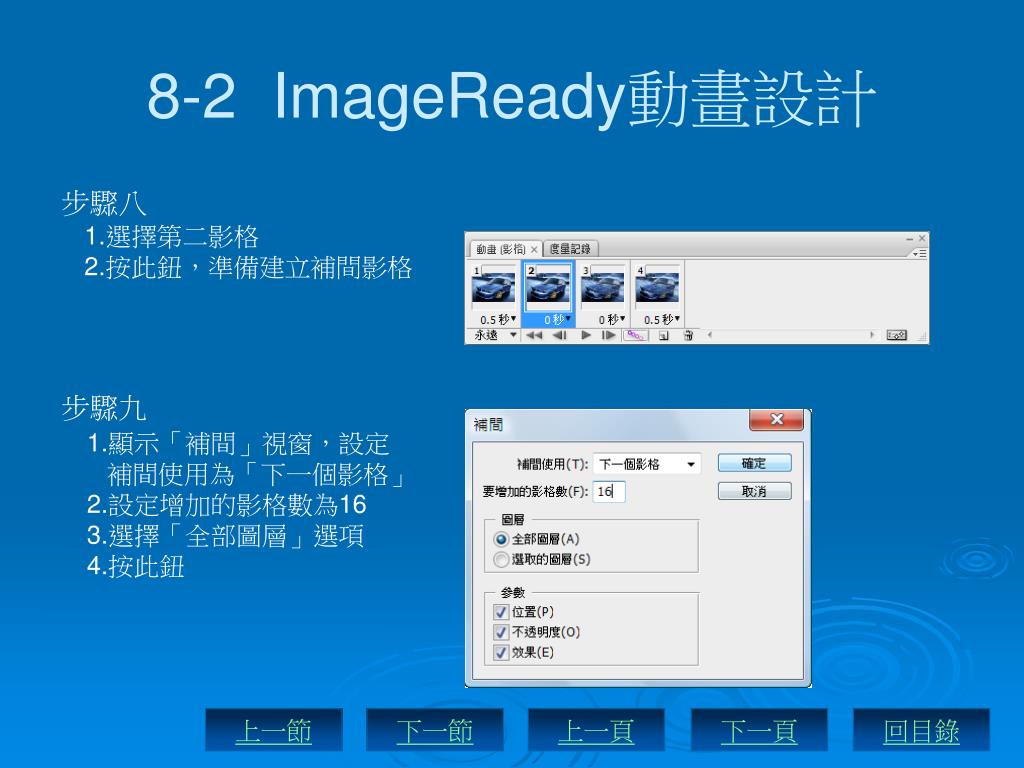This screenshot has width=1024, height=768.
Task: Click the convert to timeline icon
Action: (x=897, y=335)
